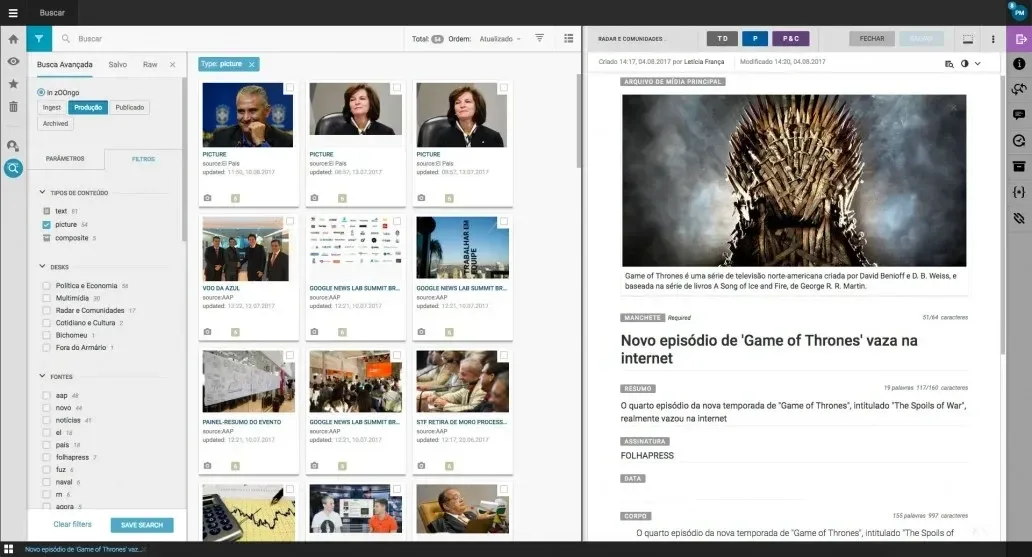This screenshot has width=1032, height=557.
Task: Click the purple send-to export icon
Action: point(1019,39)
